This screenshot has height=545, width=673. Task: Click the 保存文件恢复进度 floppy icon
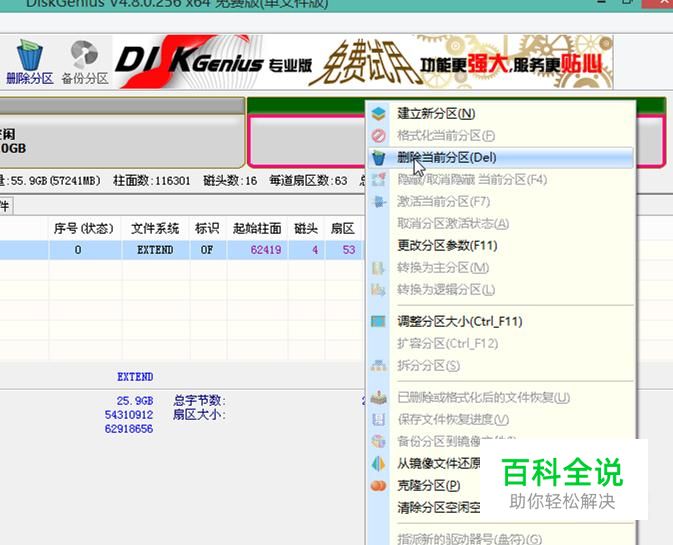click(379, 419)
